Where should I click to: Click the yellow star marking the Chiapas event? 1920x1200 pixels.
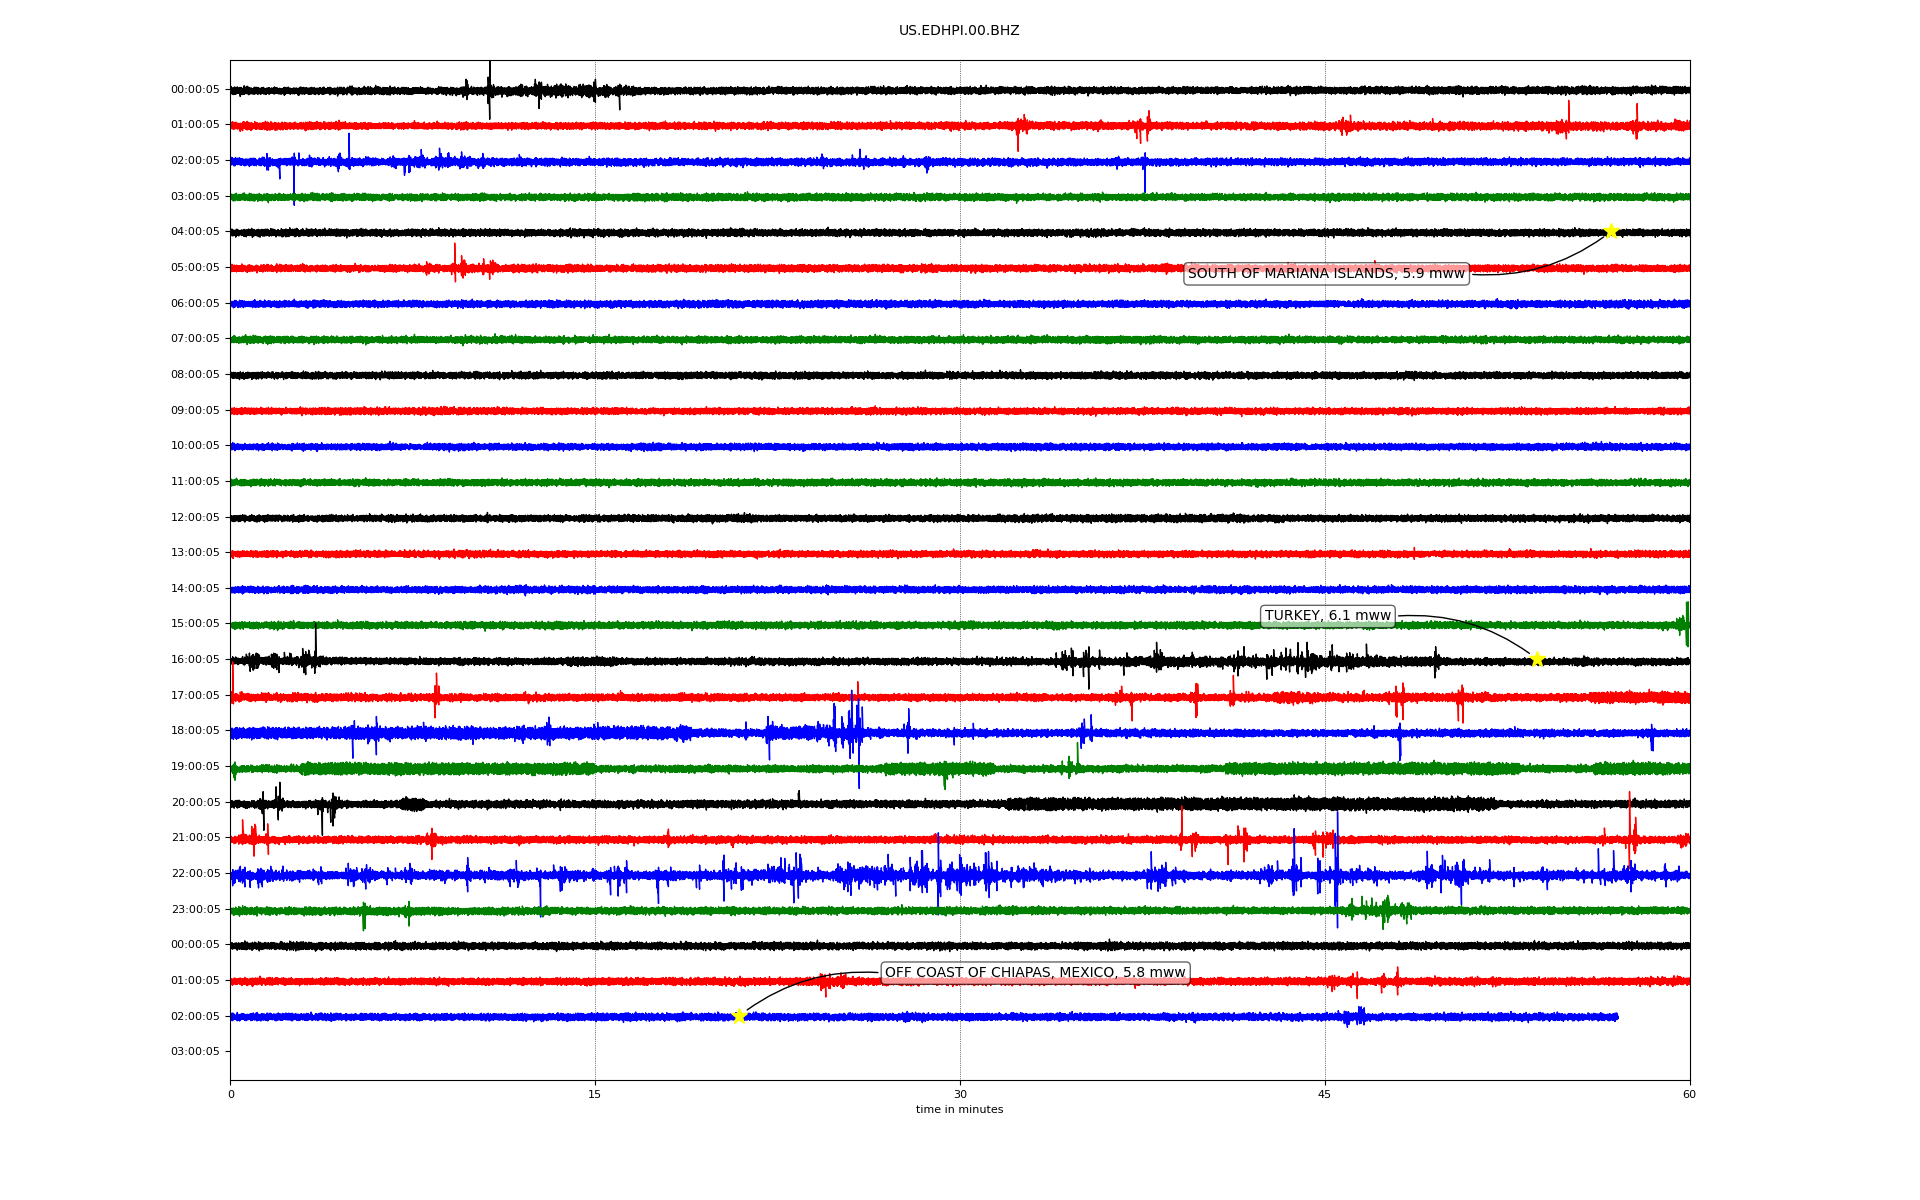pos(739,1017)
